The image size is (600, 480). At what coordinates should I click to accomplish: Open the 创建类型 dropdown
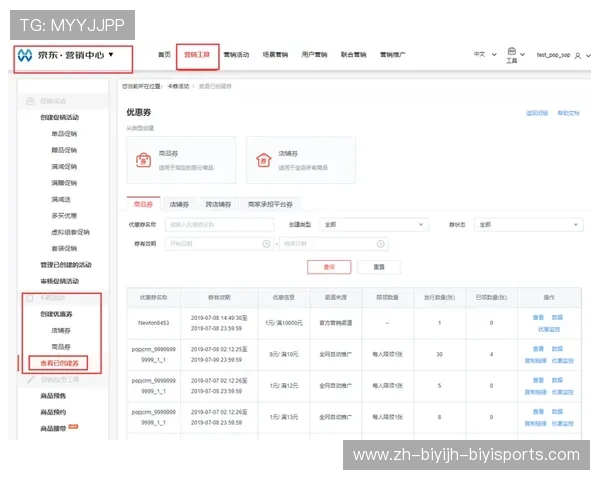pyautogui.click(x=373, y=225)
